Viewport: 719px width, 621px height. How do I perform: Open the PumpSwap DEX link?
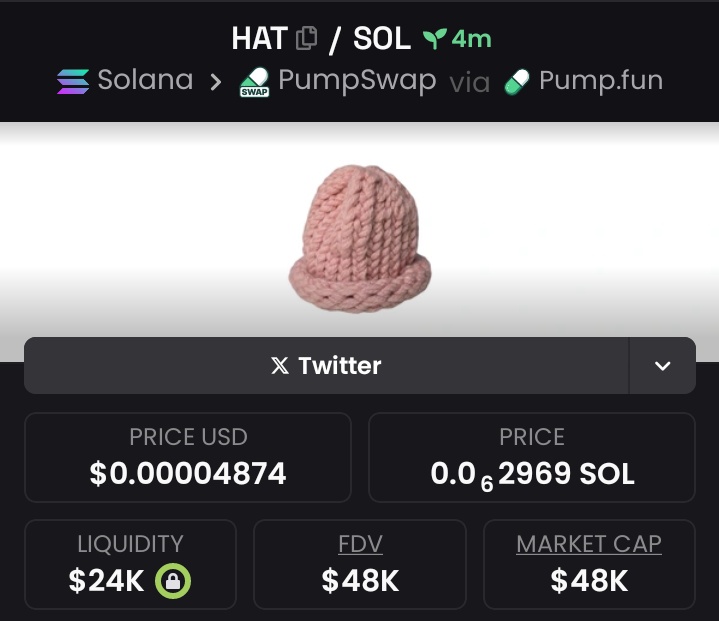(x=338, y=82)
